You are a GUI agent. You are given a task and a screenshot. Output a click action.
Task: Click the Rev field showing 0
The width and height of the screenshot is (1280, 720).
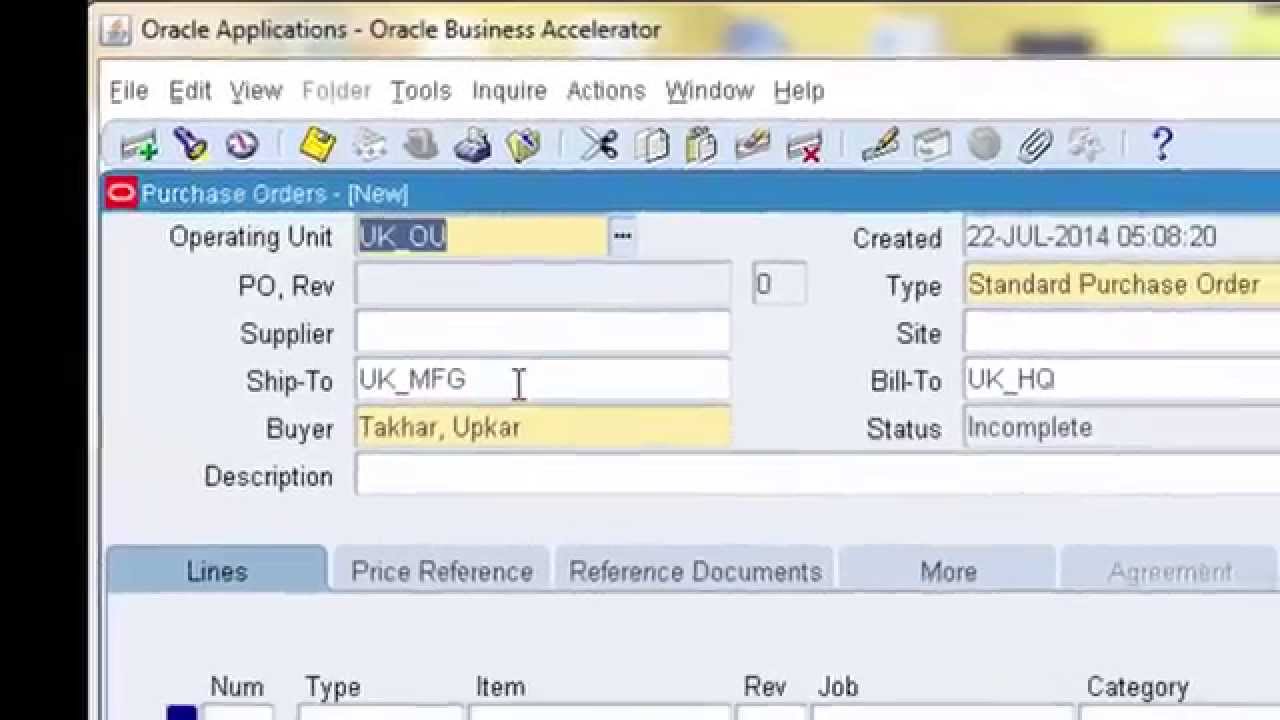click(x=779, y=285)
